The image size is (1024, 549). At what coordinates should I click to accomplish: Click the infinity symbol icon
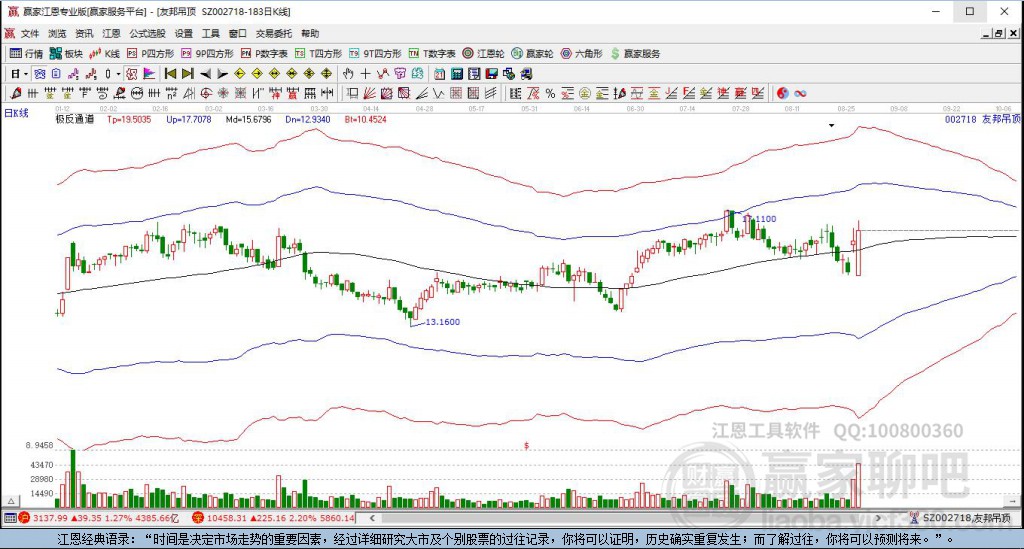[x=800, y=93]
